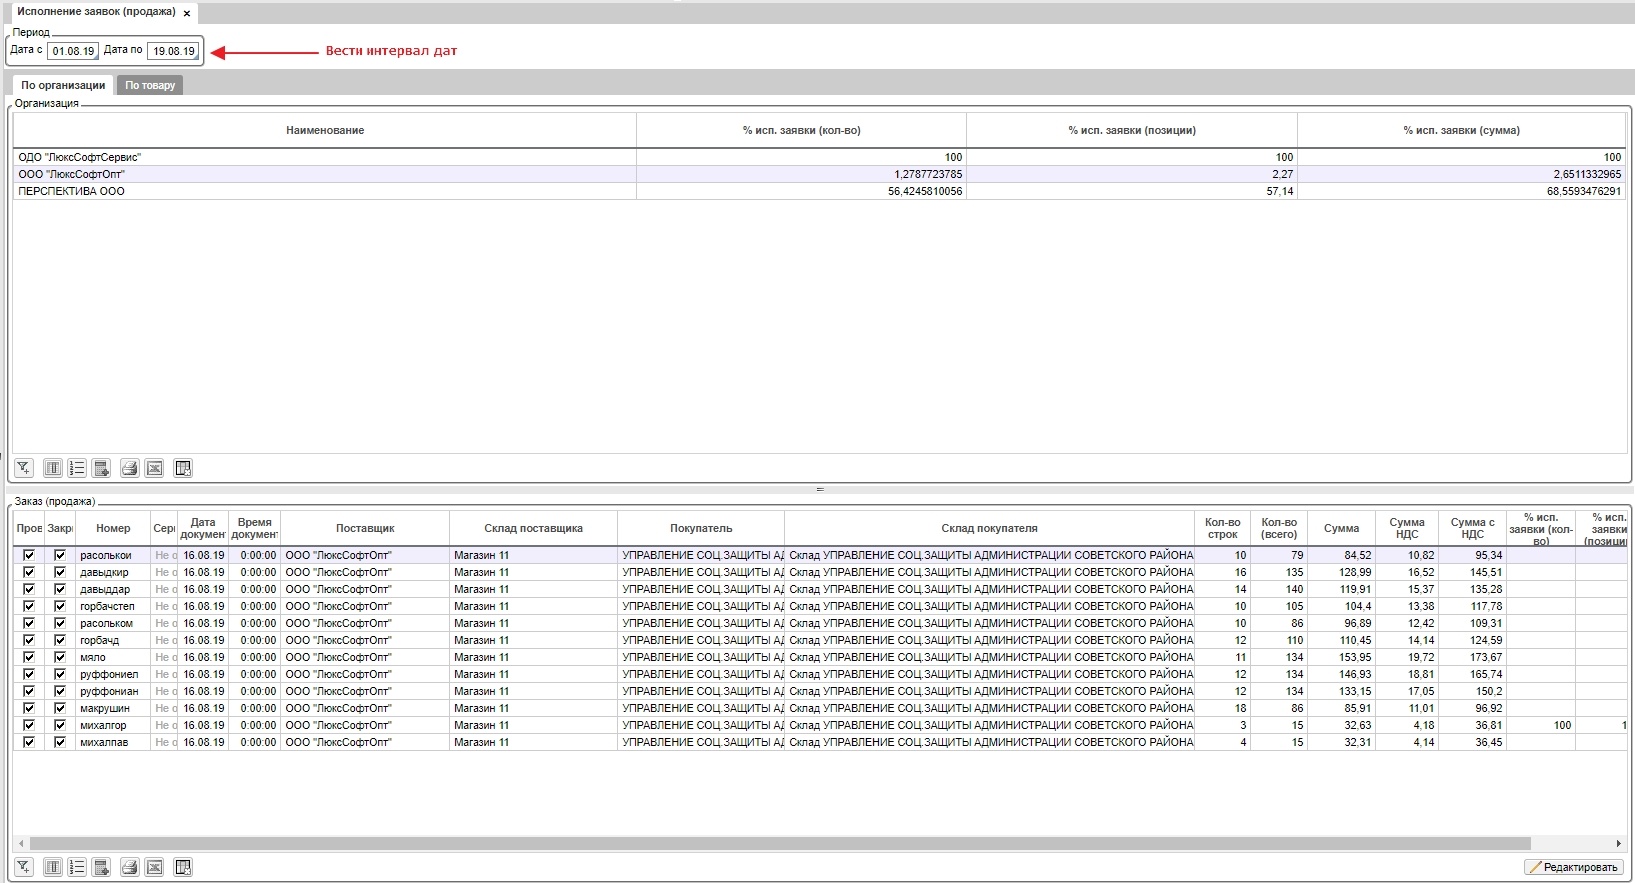Toggle the Пров checkbox in the михалпав row
This screenshot has height=883, width=1635.
(x=29, y=742)
